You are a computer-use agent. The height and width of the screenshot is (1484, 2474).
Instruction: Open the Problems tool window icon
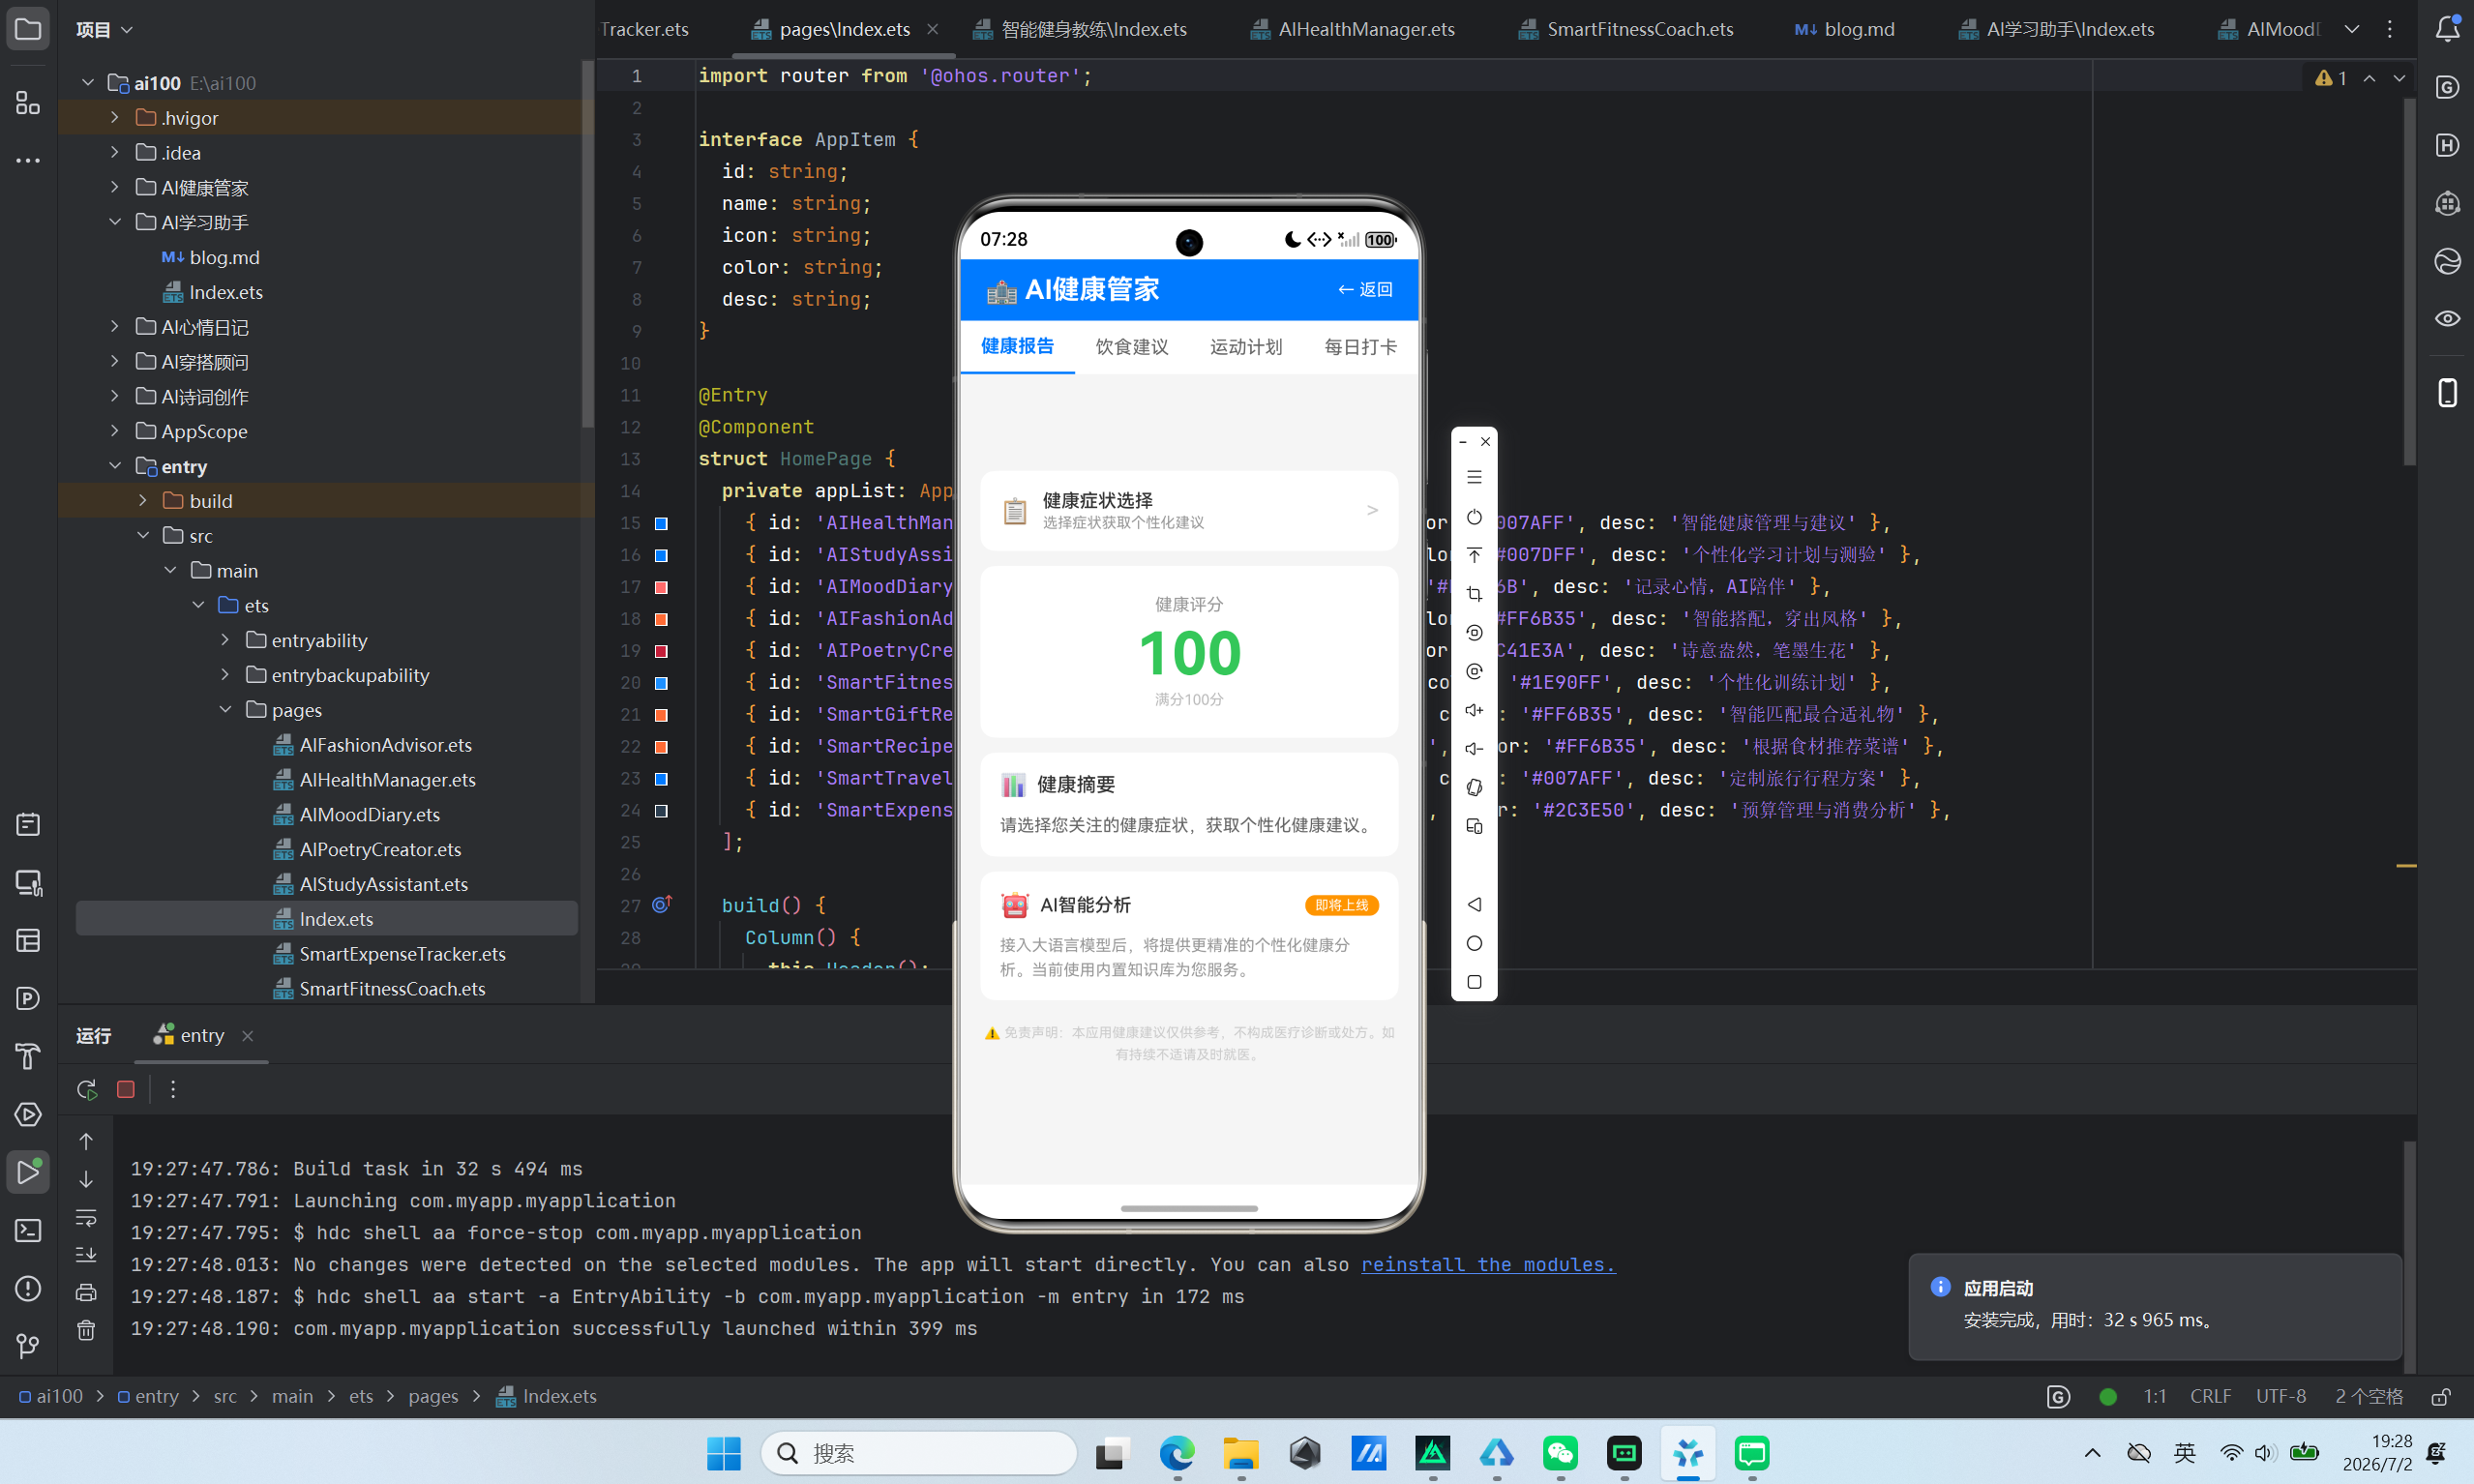point(28,1288)
